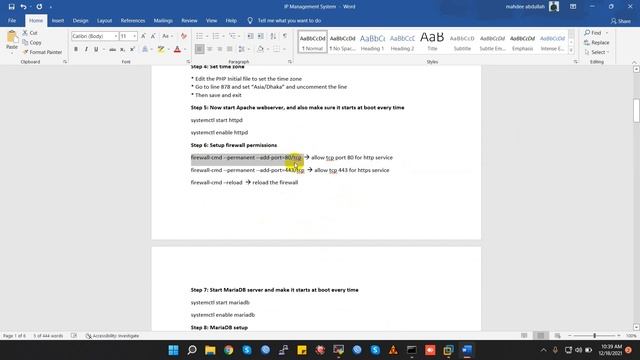Expand the Paragraph dialog launcher
640x360 pixels.
tap(290, 62)
